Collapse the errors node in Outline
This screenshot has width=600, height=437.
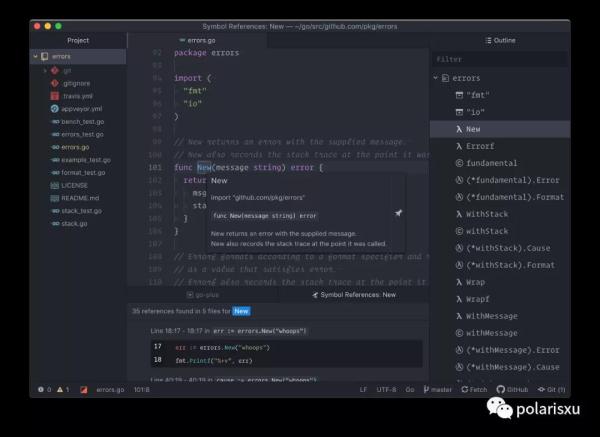click(435, 78)
